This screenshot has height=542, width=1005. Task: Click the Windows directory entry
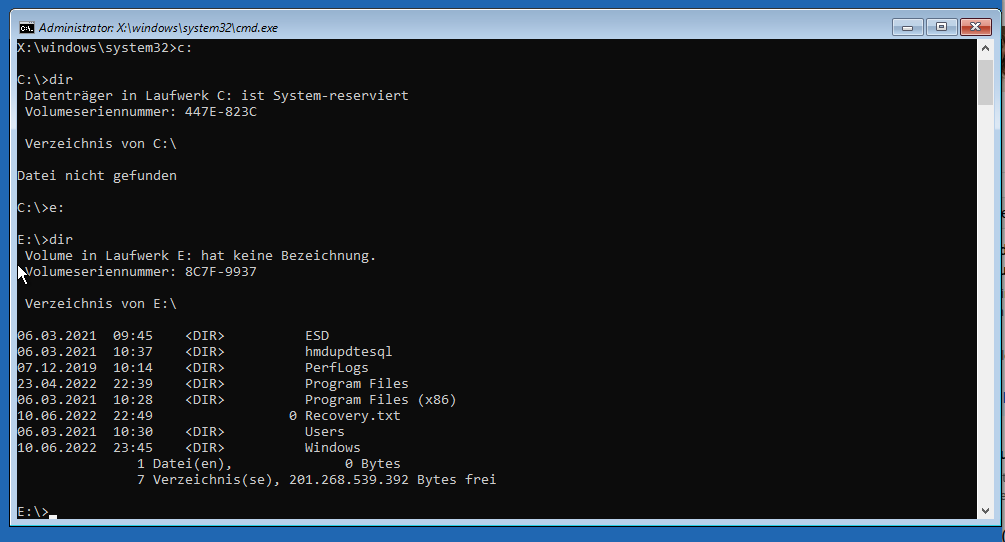332,448
